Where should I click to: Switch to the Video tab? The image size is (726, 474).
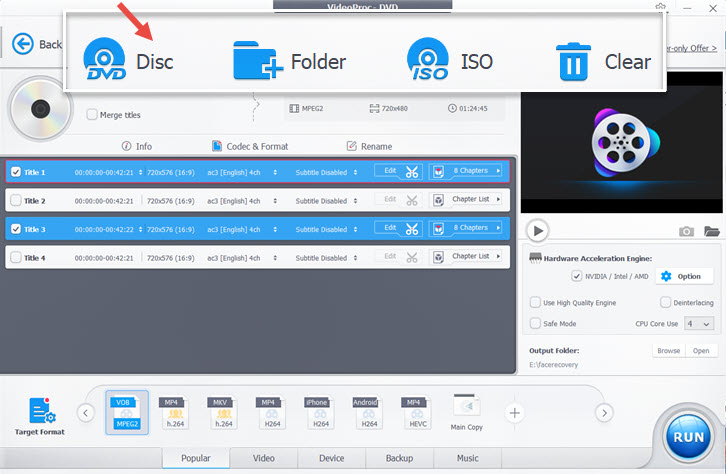click(263, 458)
